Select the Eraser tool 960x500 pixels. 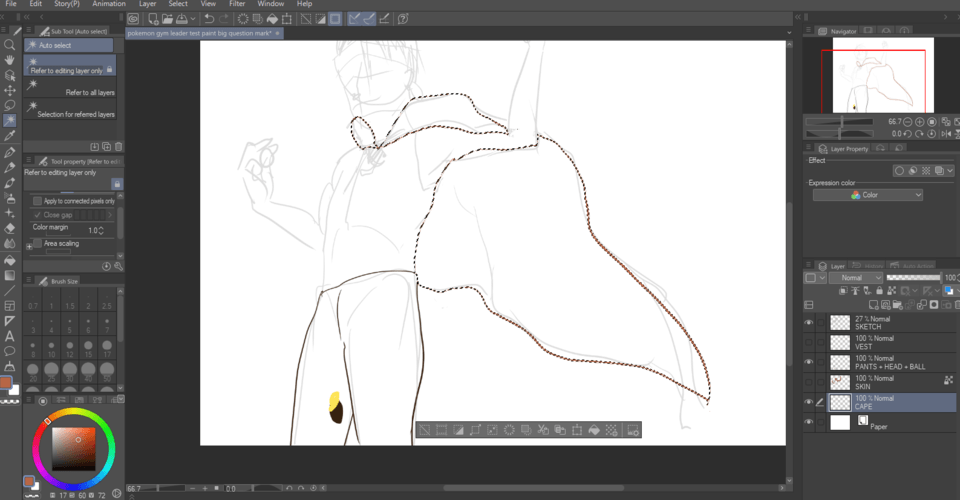coord(10,227)
